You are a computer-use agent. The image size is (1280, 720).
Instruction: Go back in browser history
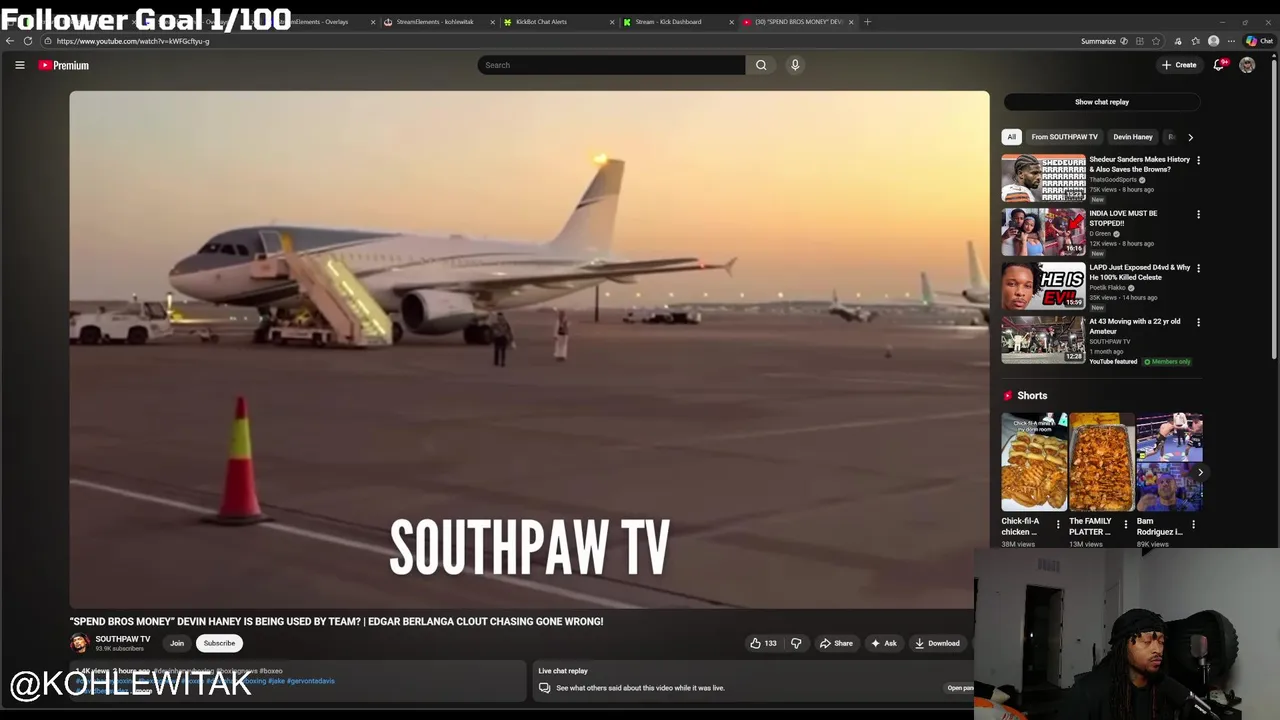(x=10, y=41)
